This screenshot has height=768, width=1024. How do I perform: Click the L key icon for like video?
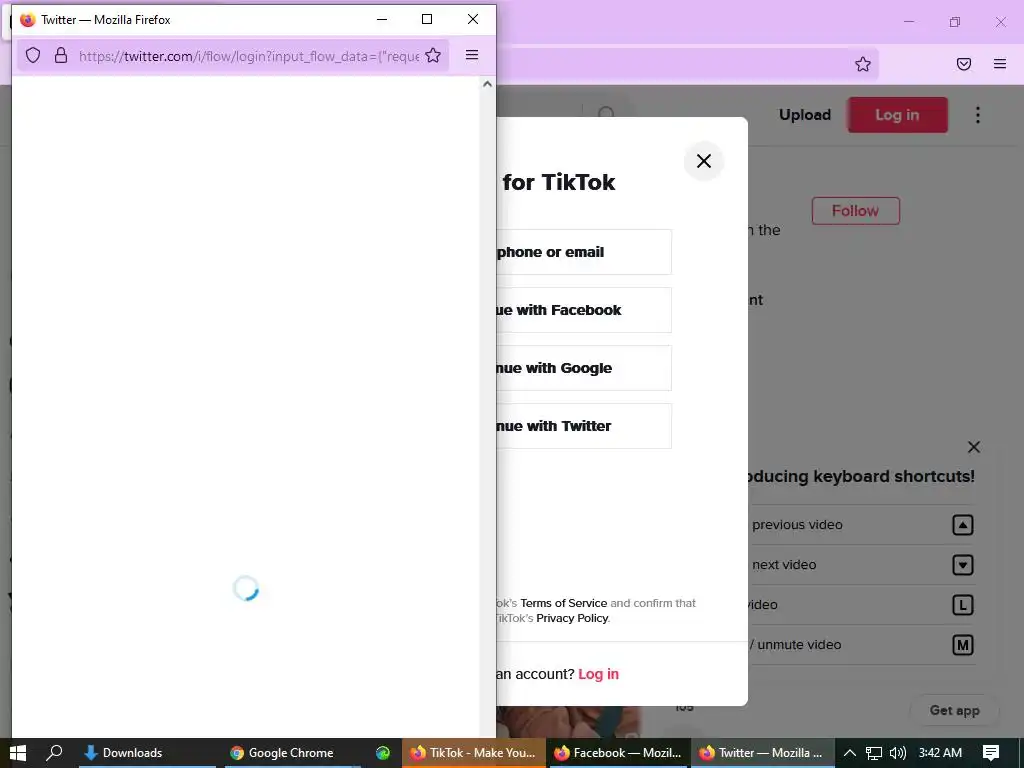[x=963, y=605]
